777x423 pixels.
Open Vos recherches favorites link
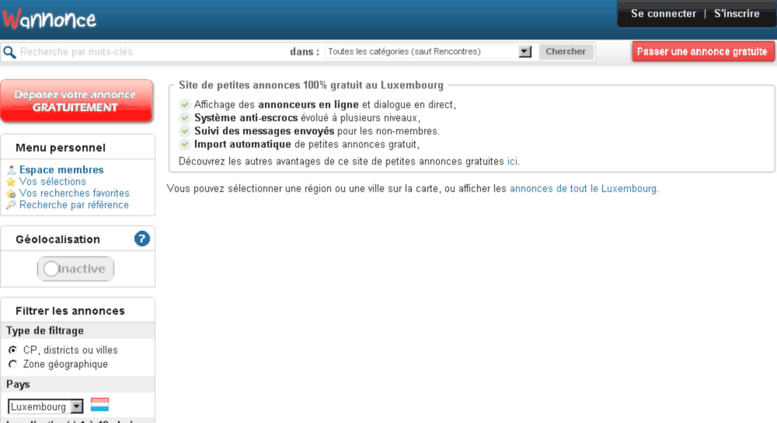click(74, 193)
